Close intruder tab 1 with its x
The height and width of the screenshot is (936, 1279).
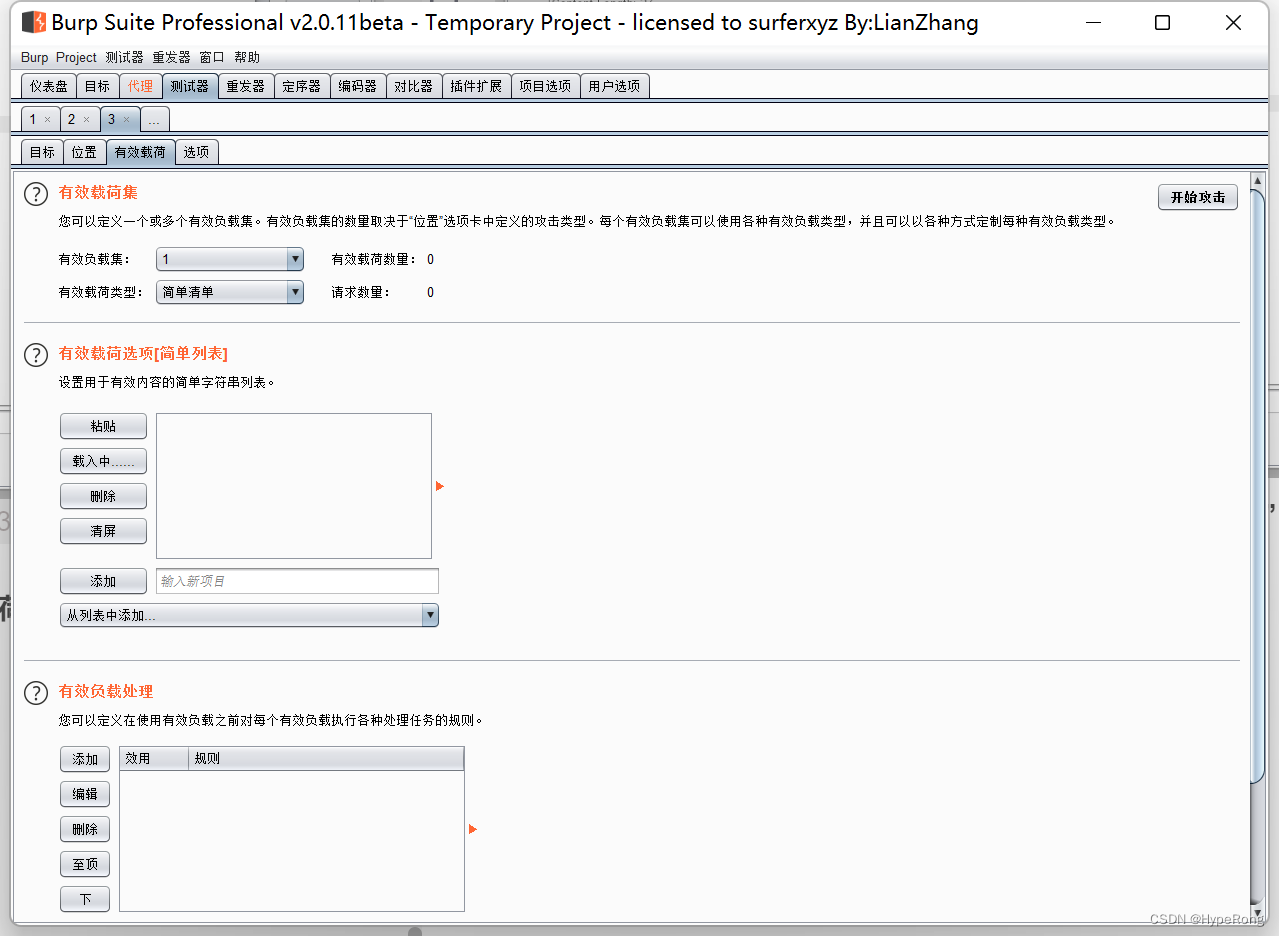tap(47, 120)
